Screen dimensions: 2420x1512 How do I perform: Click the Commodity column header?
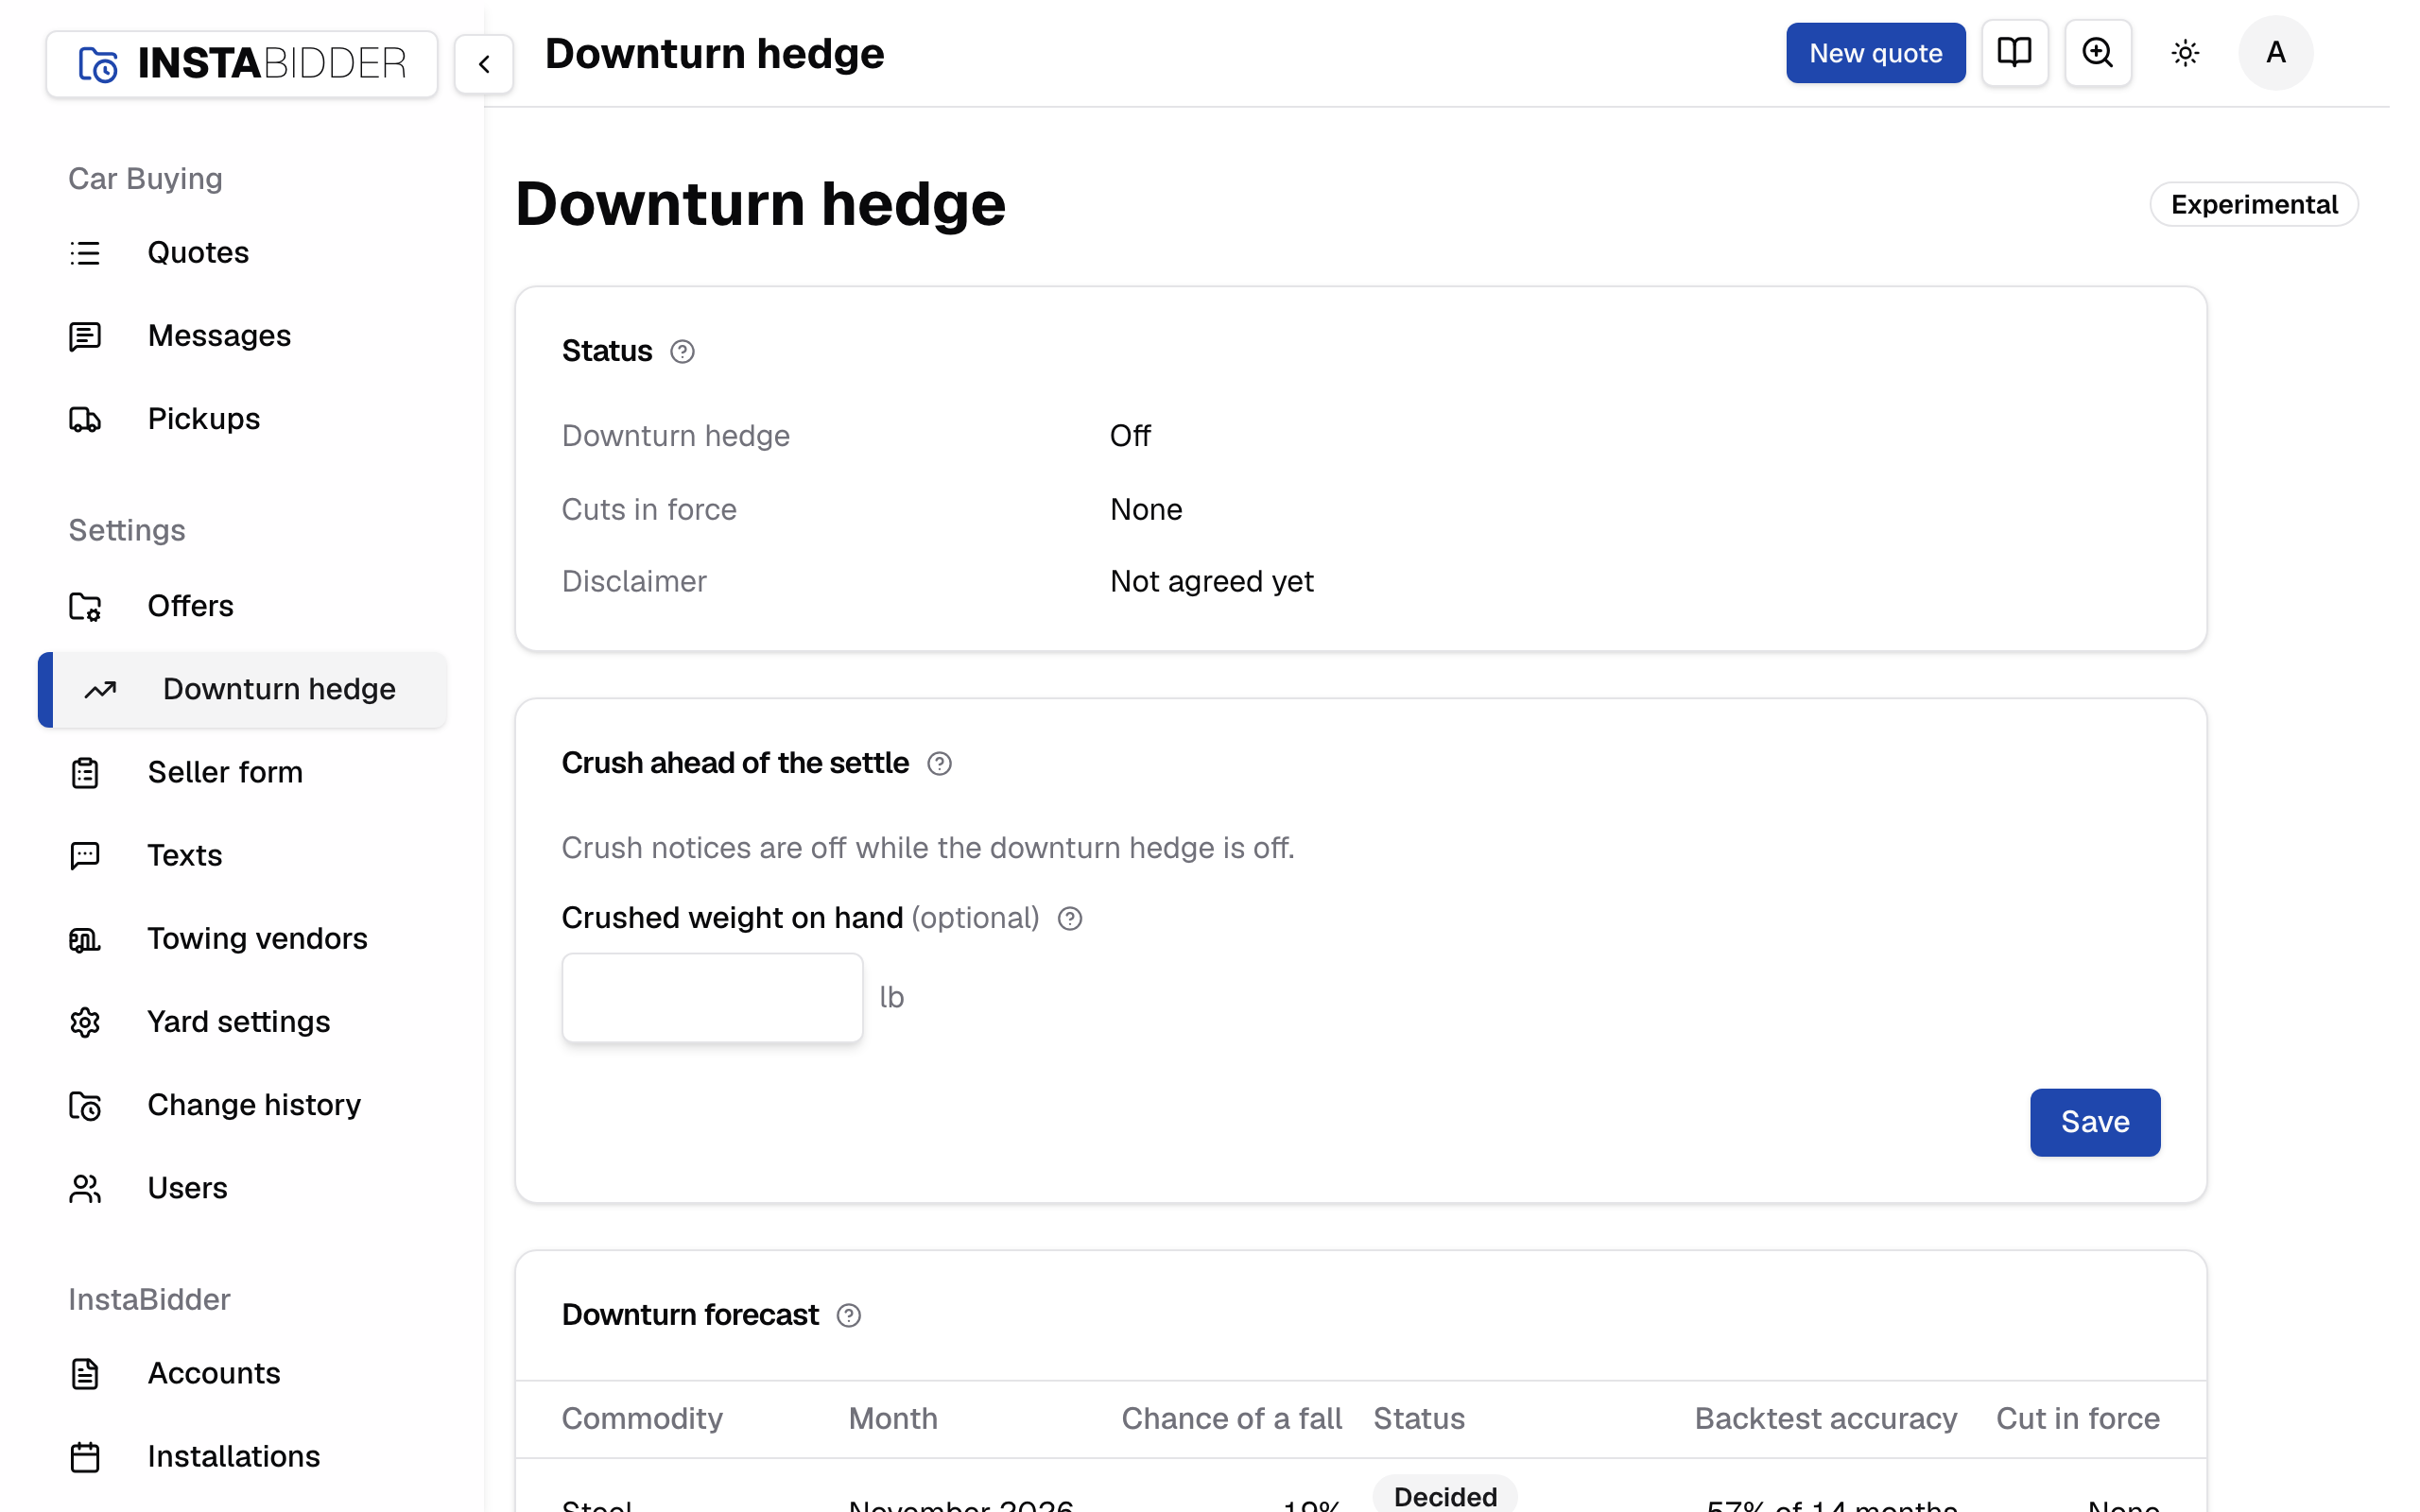tap(642, 1419)
